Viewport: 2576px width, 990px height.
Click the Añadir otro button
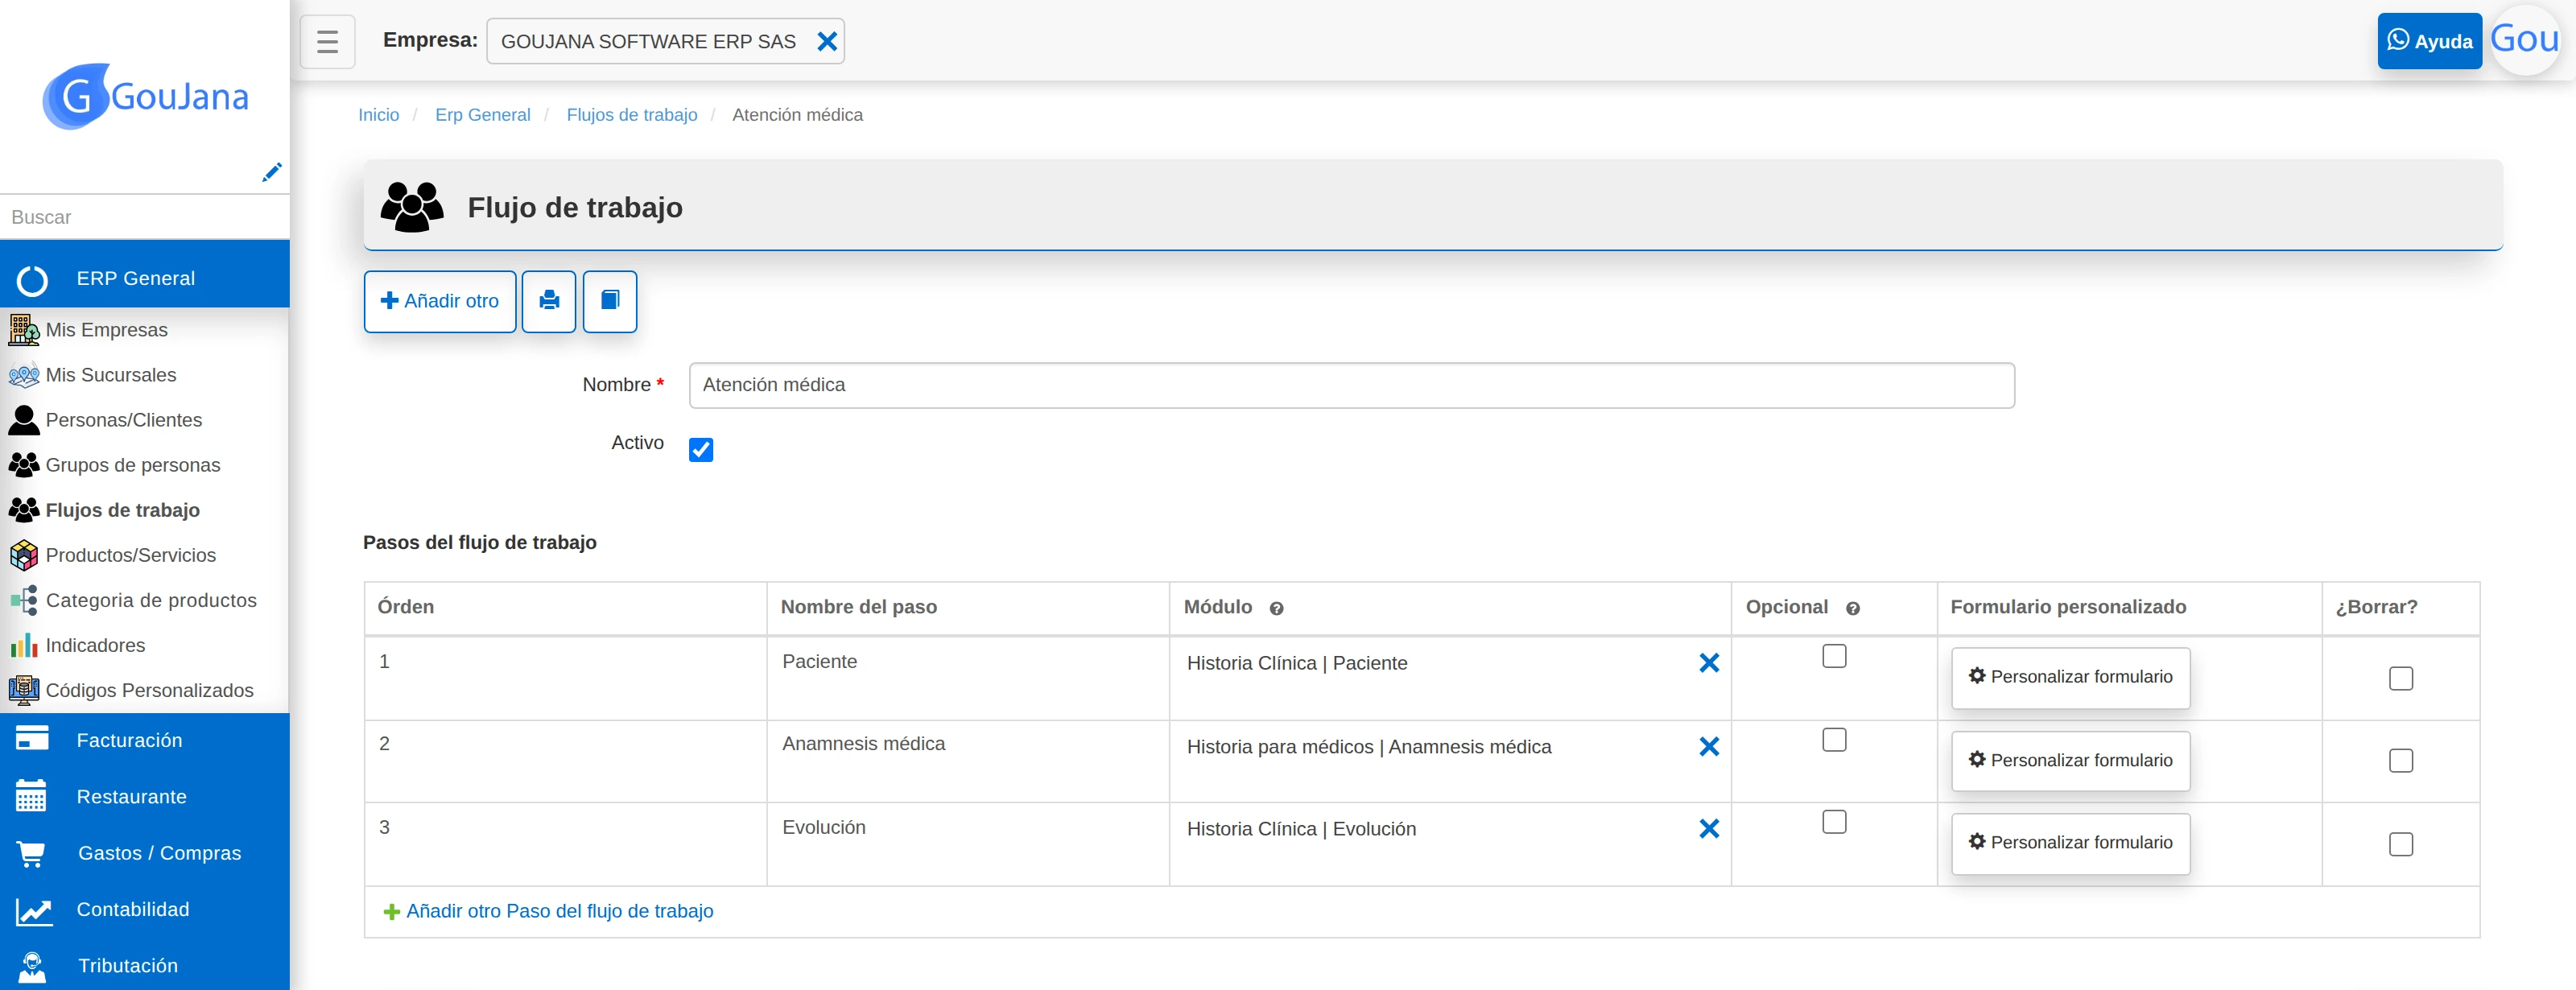coord(440,301)
